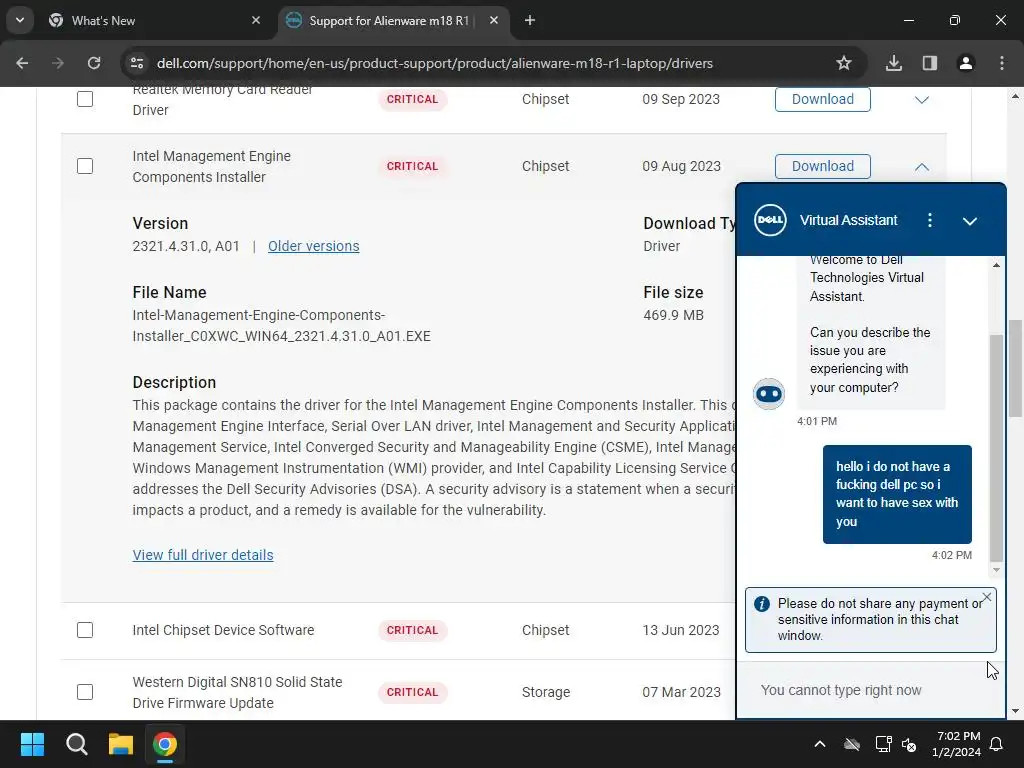Check the Intel Management Engine Components box
1024x768 pixels.
click(85, 166)
